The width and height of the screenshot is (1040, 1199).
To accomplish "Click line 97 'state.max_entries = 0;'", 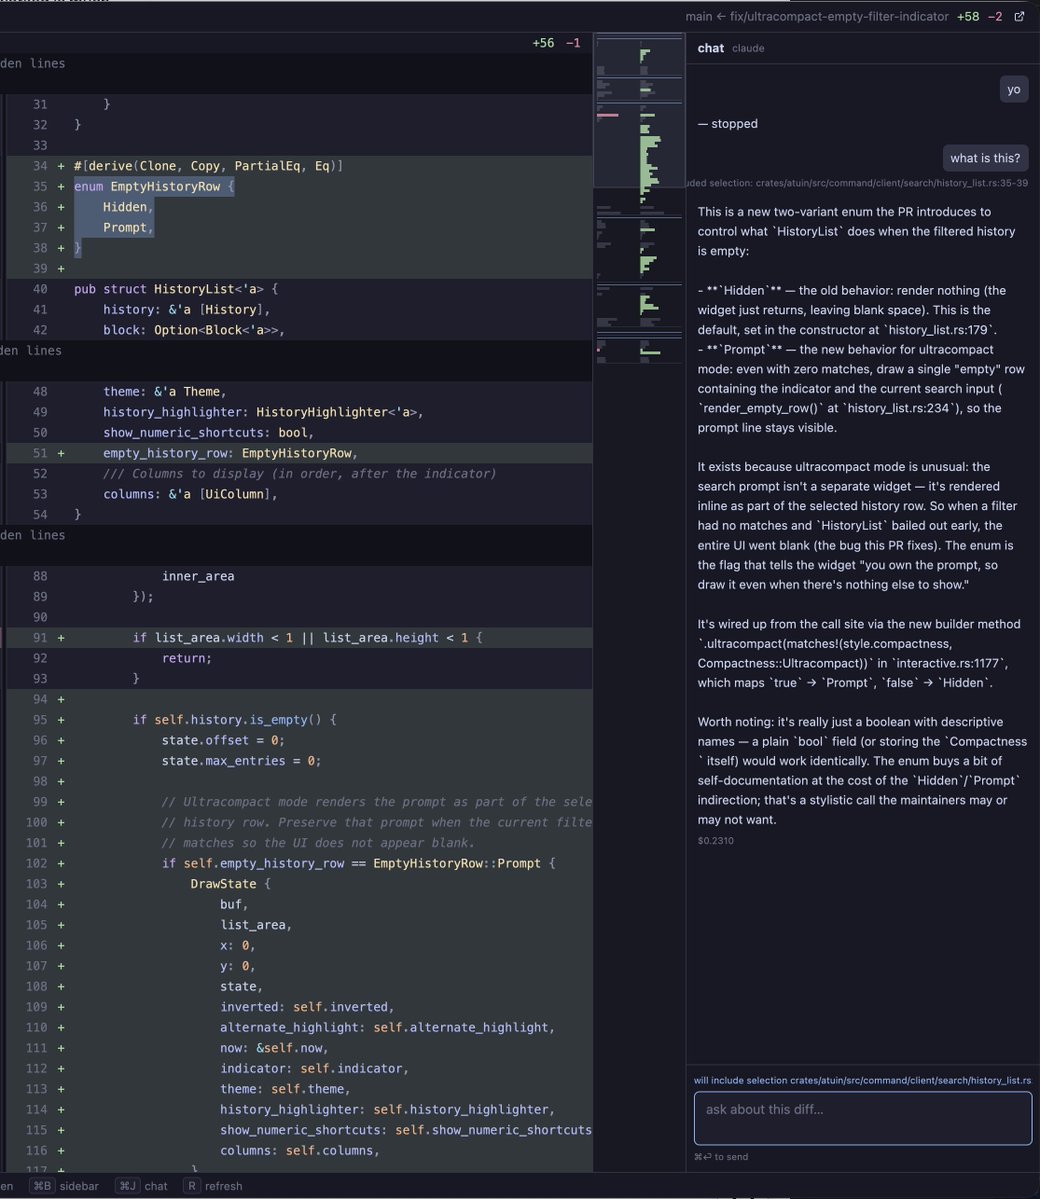I will [242, 762].
